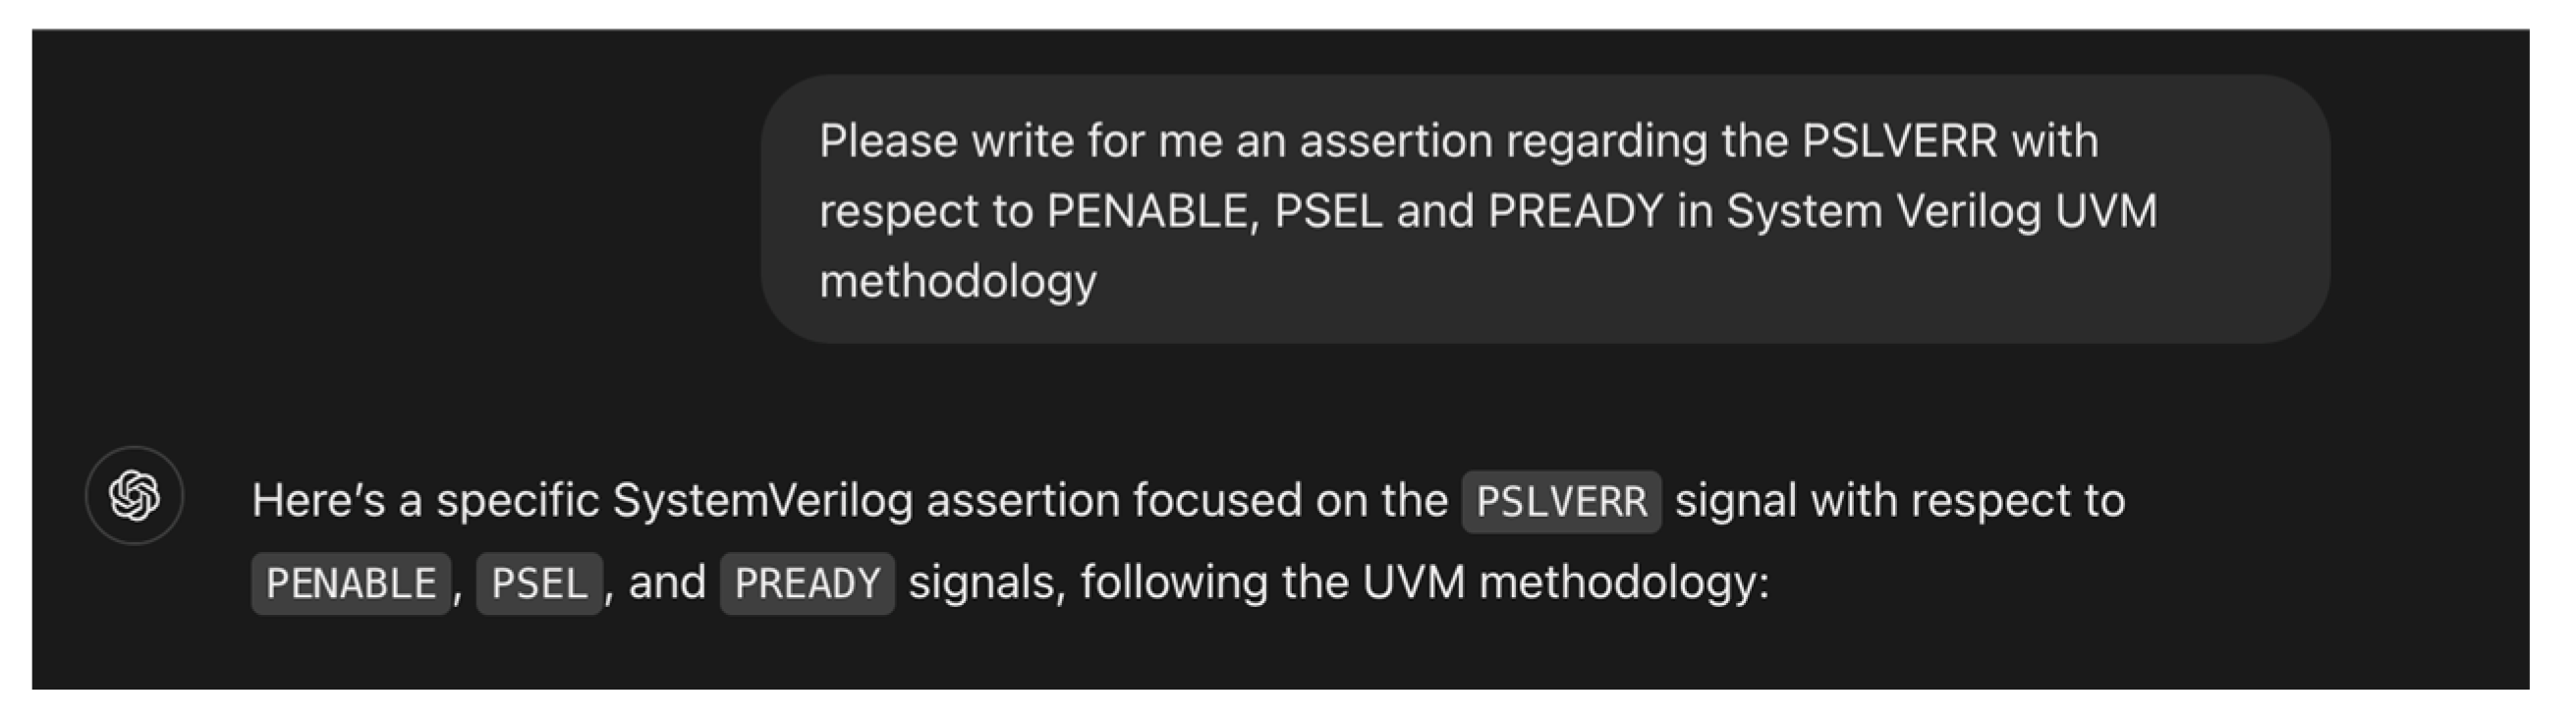Click "System Verilog UVM" in user prompt

1942,211
